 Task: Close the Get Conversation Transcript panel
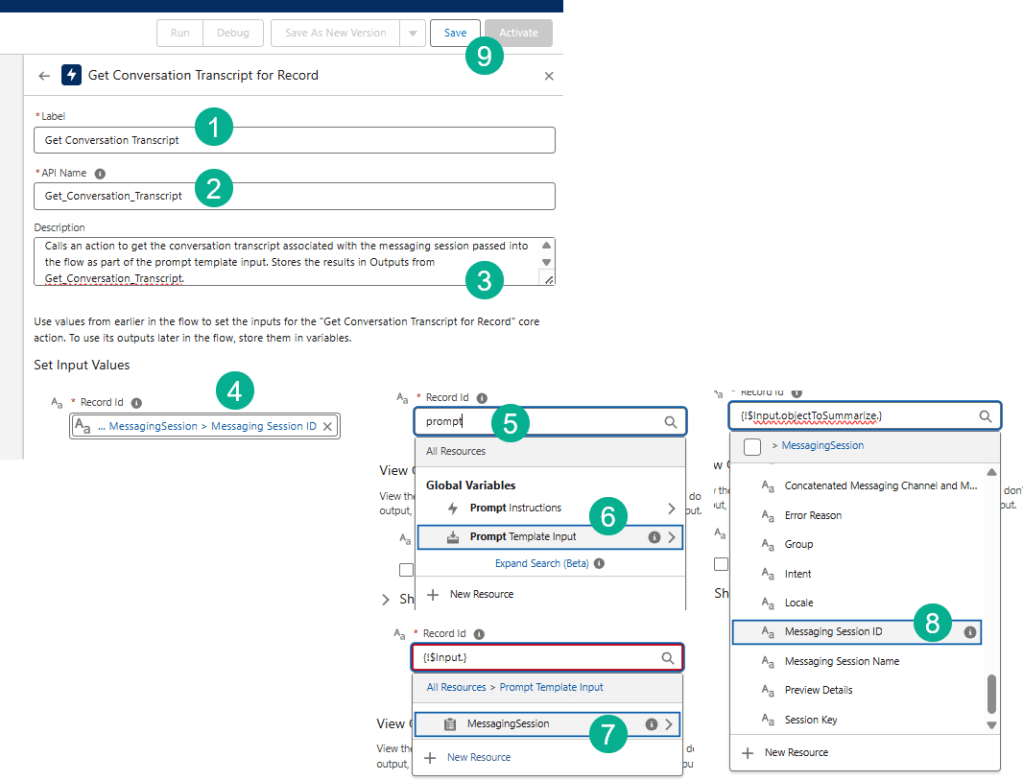(548, 76)
